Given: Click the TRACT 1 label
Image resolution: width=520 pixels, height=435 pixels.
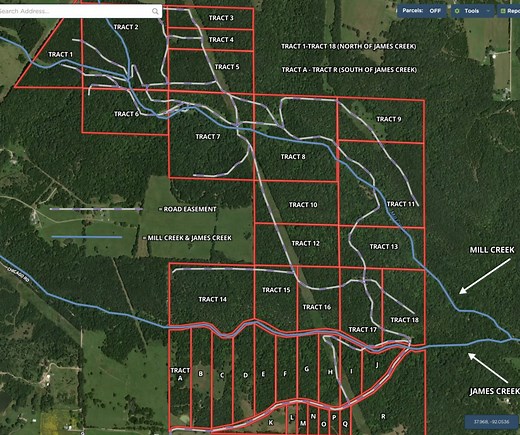Looking at the screenshot, I should point(60,54).
